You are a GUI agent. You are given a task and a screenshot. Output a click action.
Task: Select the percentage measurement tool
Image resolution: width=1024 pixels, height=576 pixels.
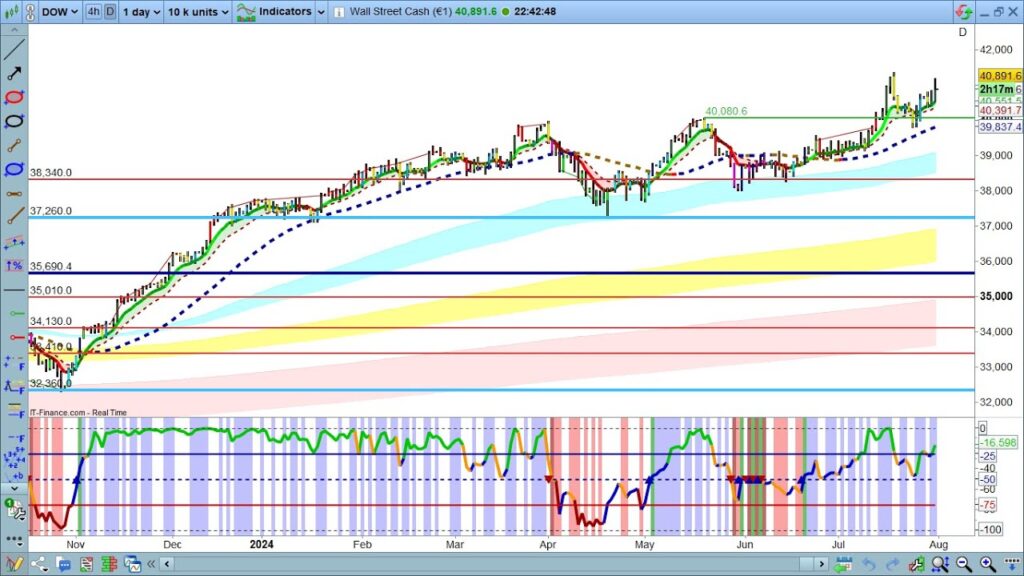pos(14,266)
